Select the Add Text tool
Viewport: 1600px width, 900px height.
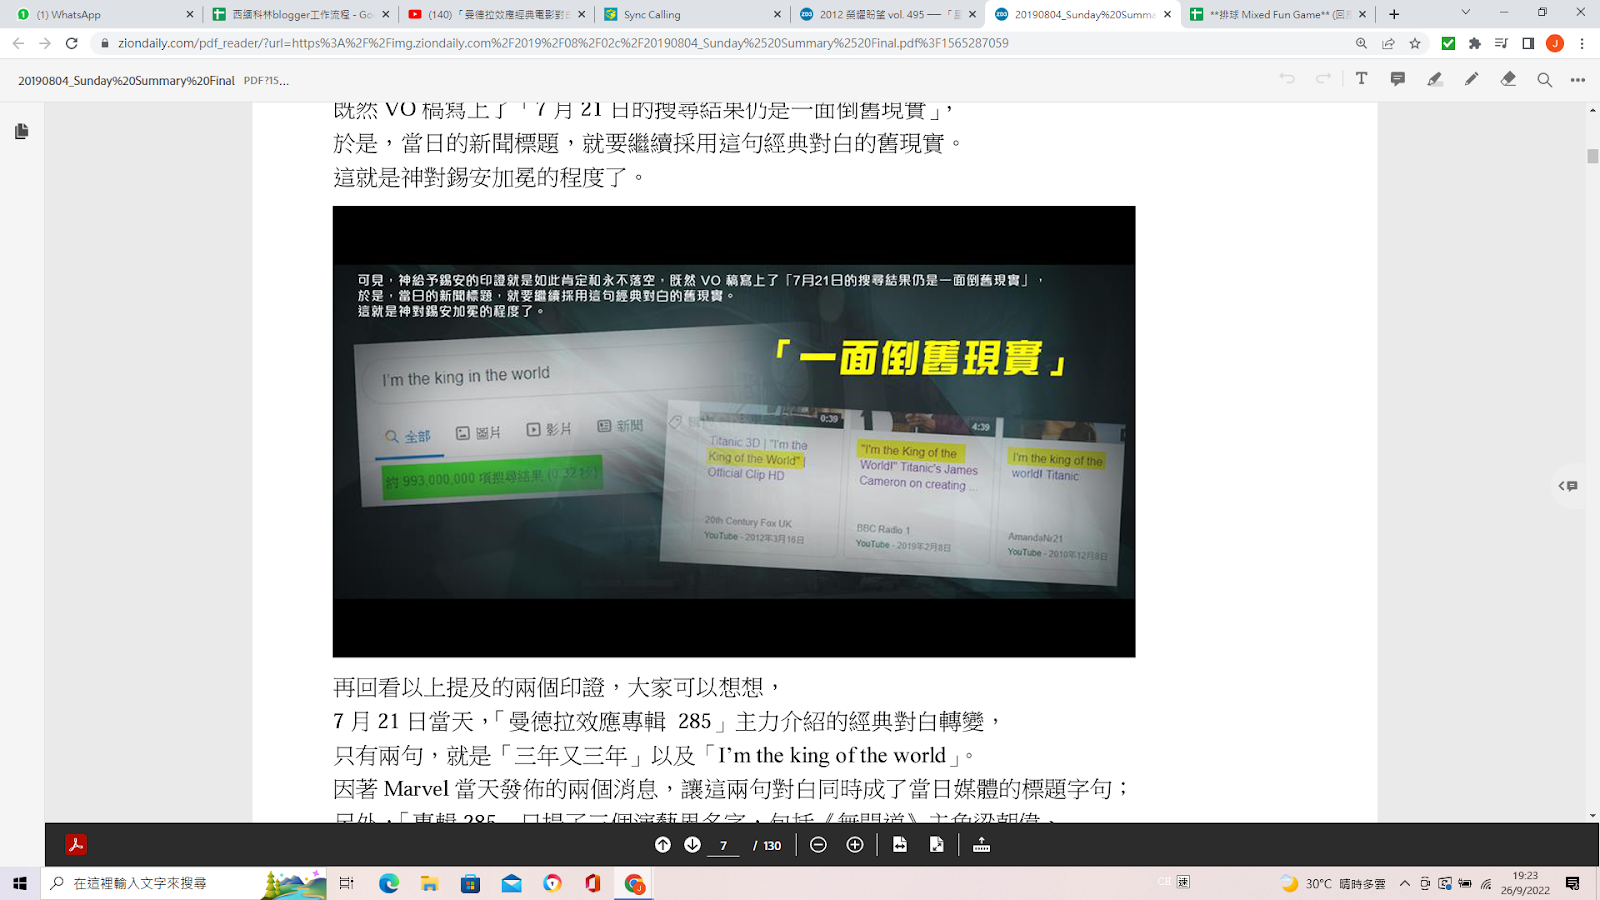click(1361, 79)
